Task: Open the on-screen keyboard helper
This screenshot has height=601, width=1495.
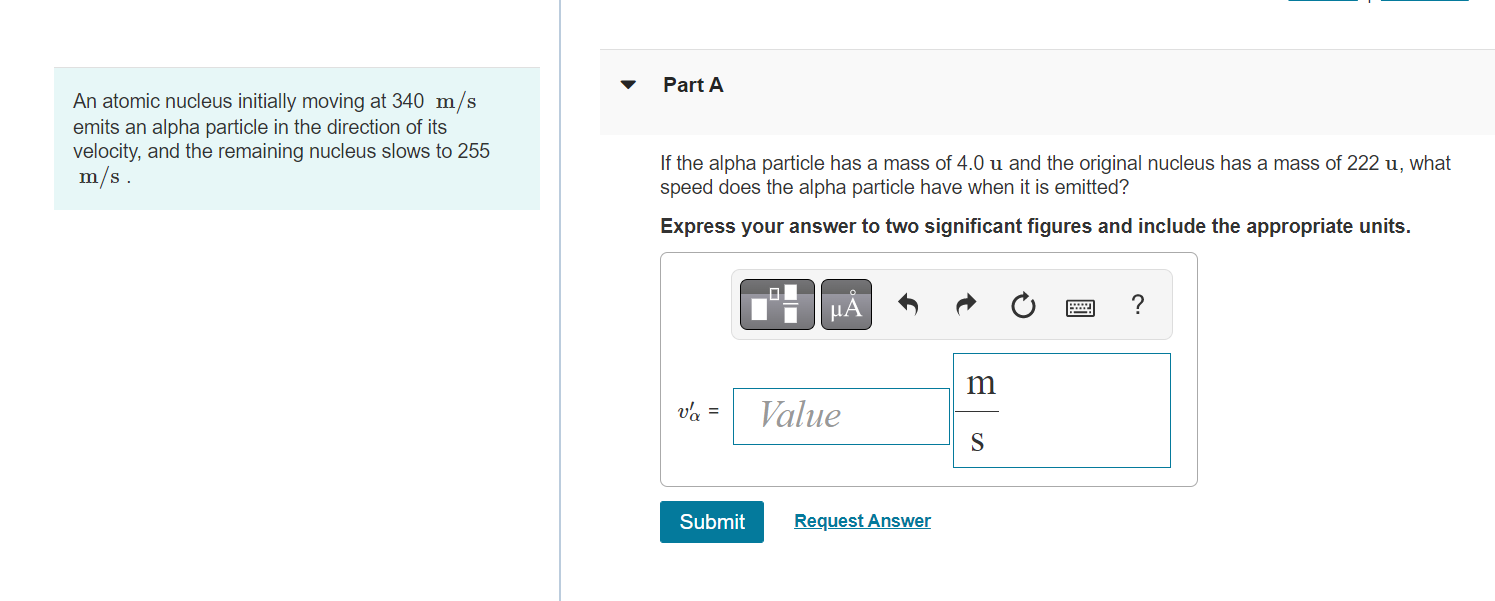Action: point(1080,304)
